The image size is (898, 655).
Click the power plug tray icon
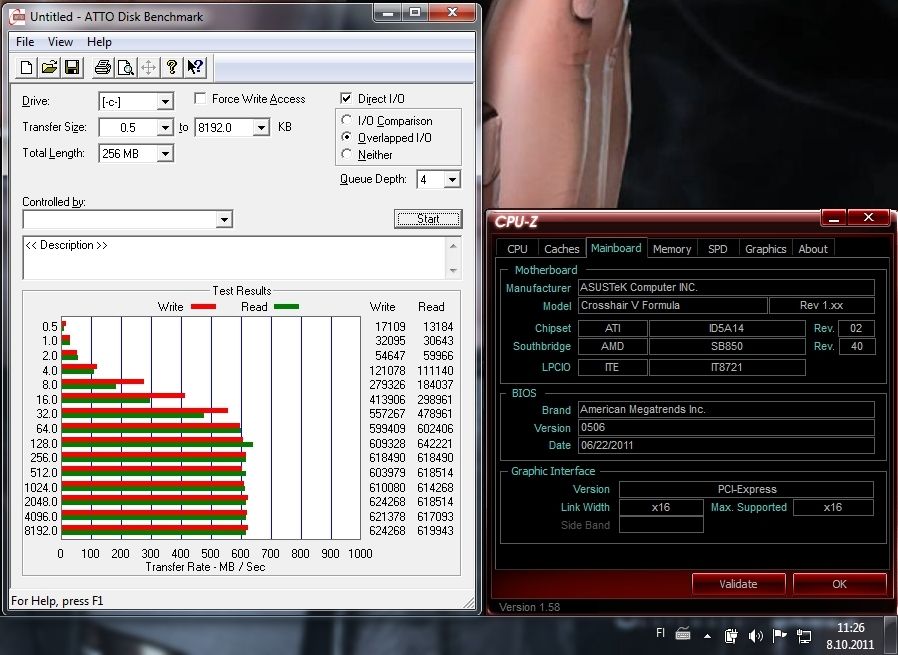[x=731, y=635]
